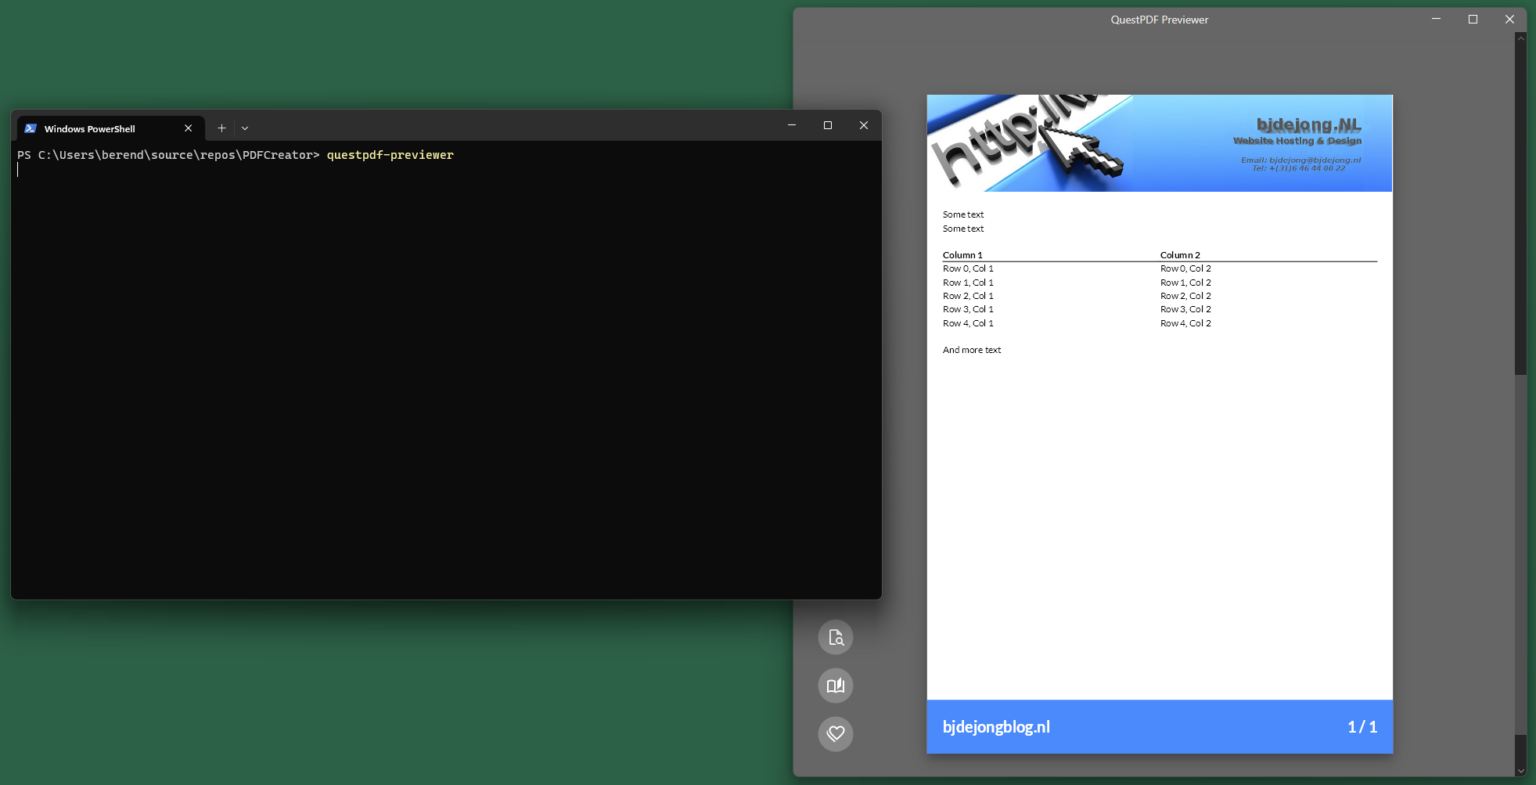The width and height of the screenshot is (1536, 785).
Task: Click the bjdejongblog.nl footer link
Action: tap(996, 727)
